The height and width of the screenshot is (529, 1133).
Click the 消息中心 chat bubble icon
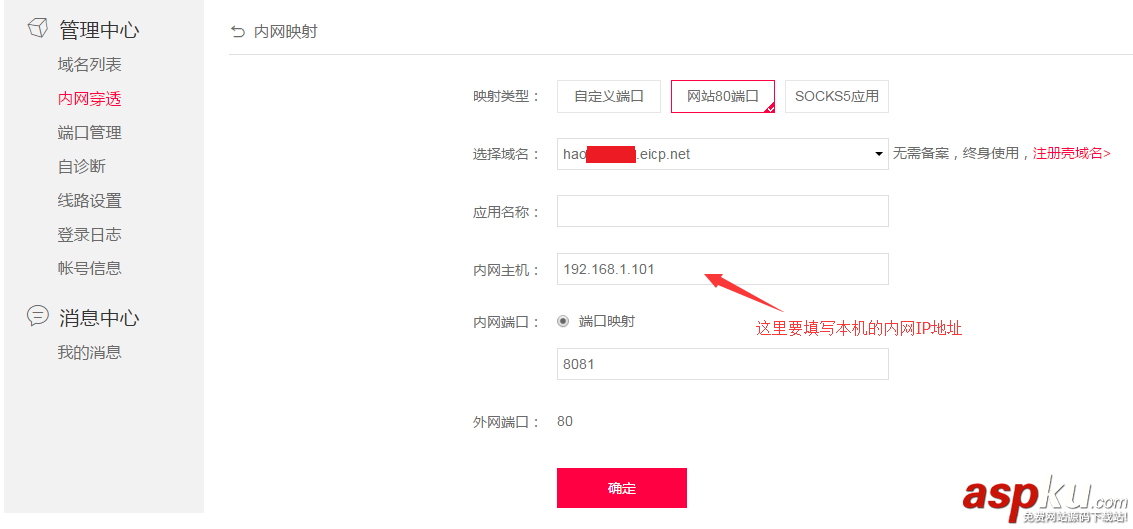tap(37, 316)
